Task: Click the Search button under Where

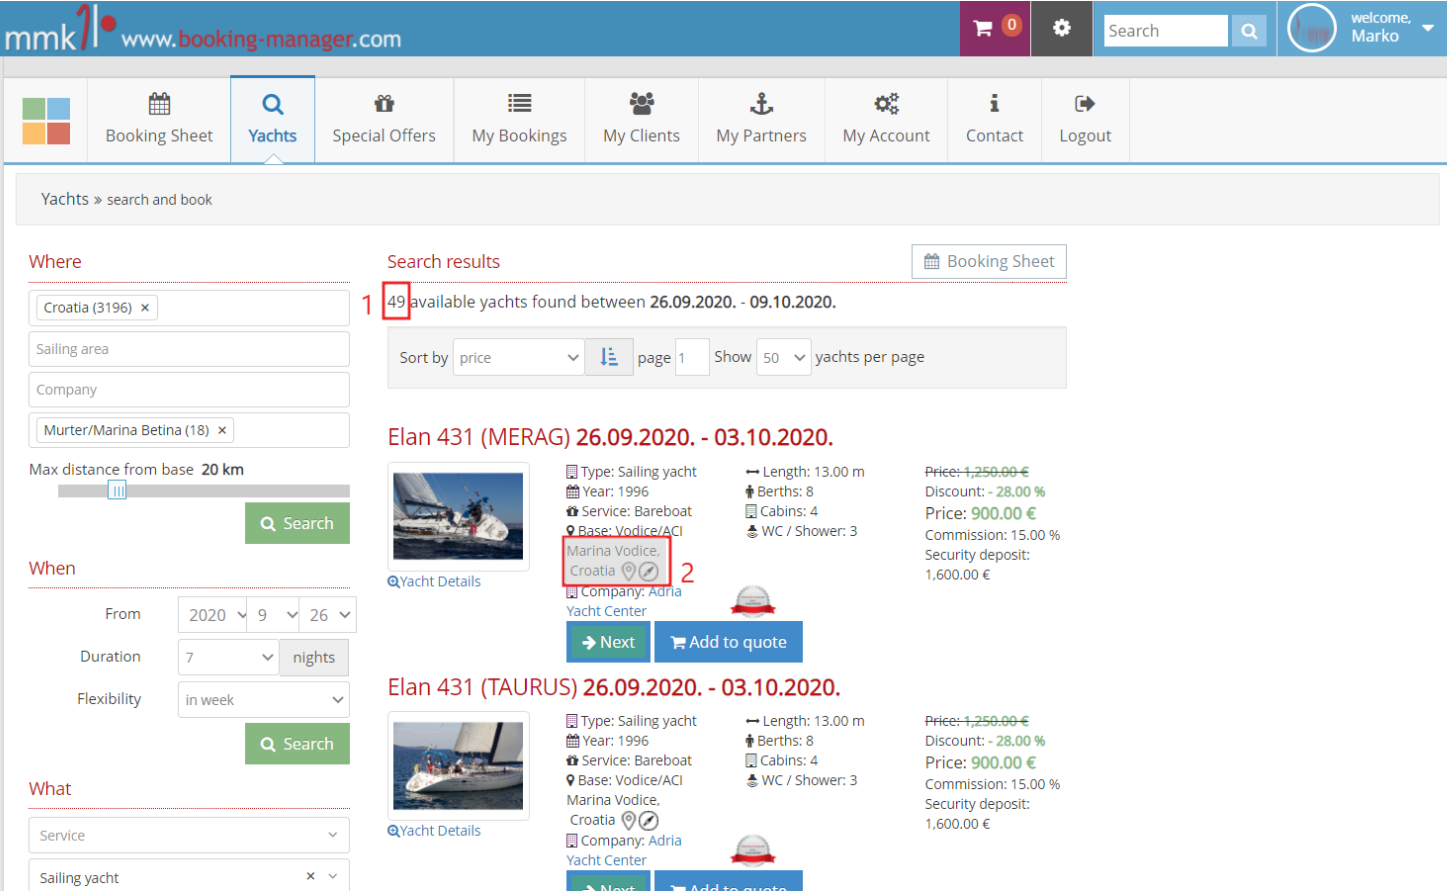Action: point(297,523)
